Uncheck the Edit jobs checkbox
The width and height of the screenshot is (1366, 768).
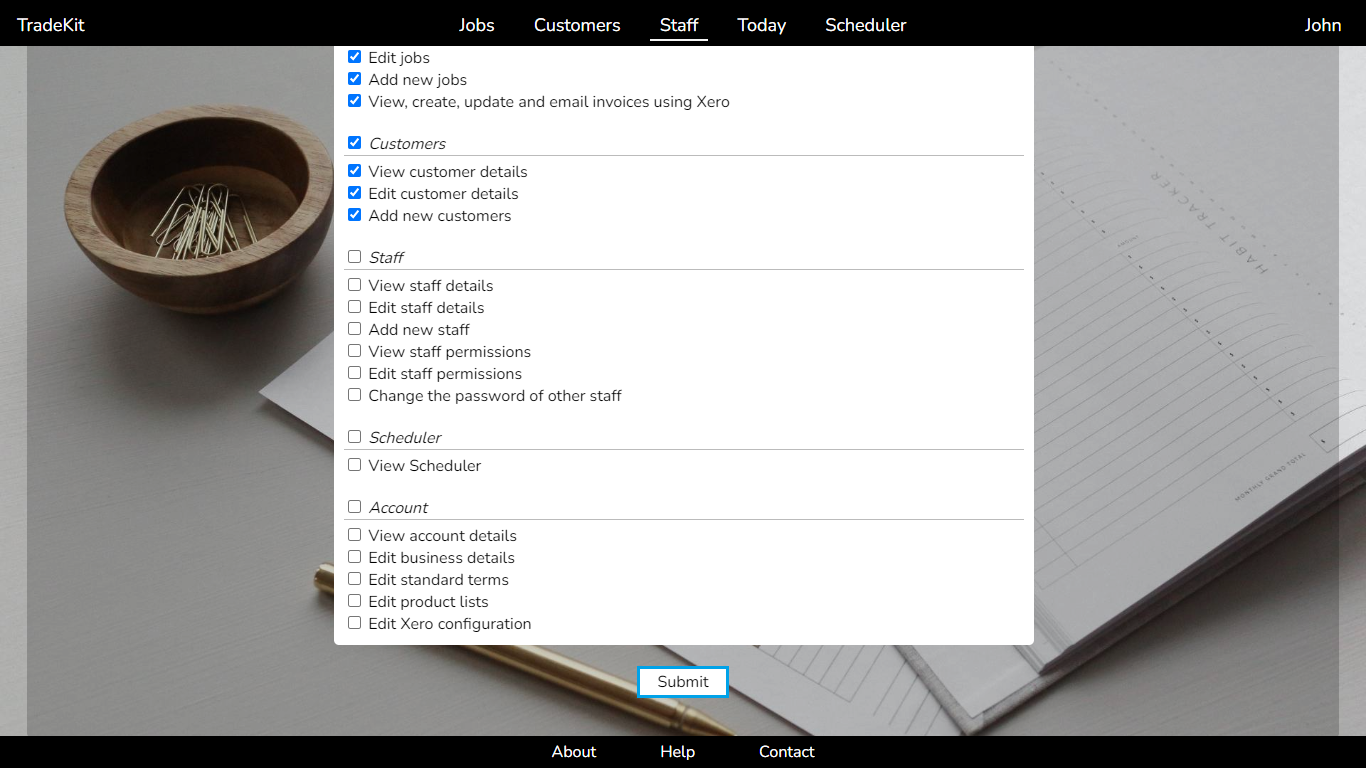coord(354,57)
